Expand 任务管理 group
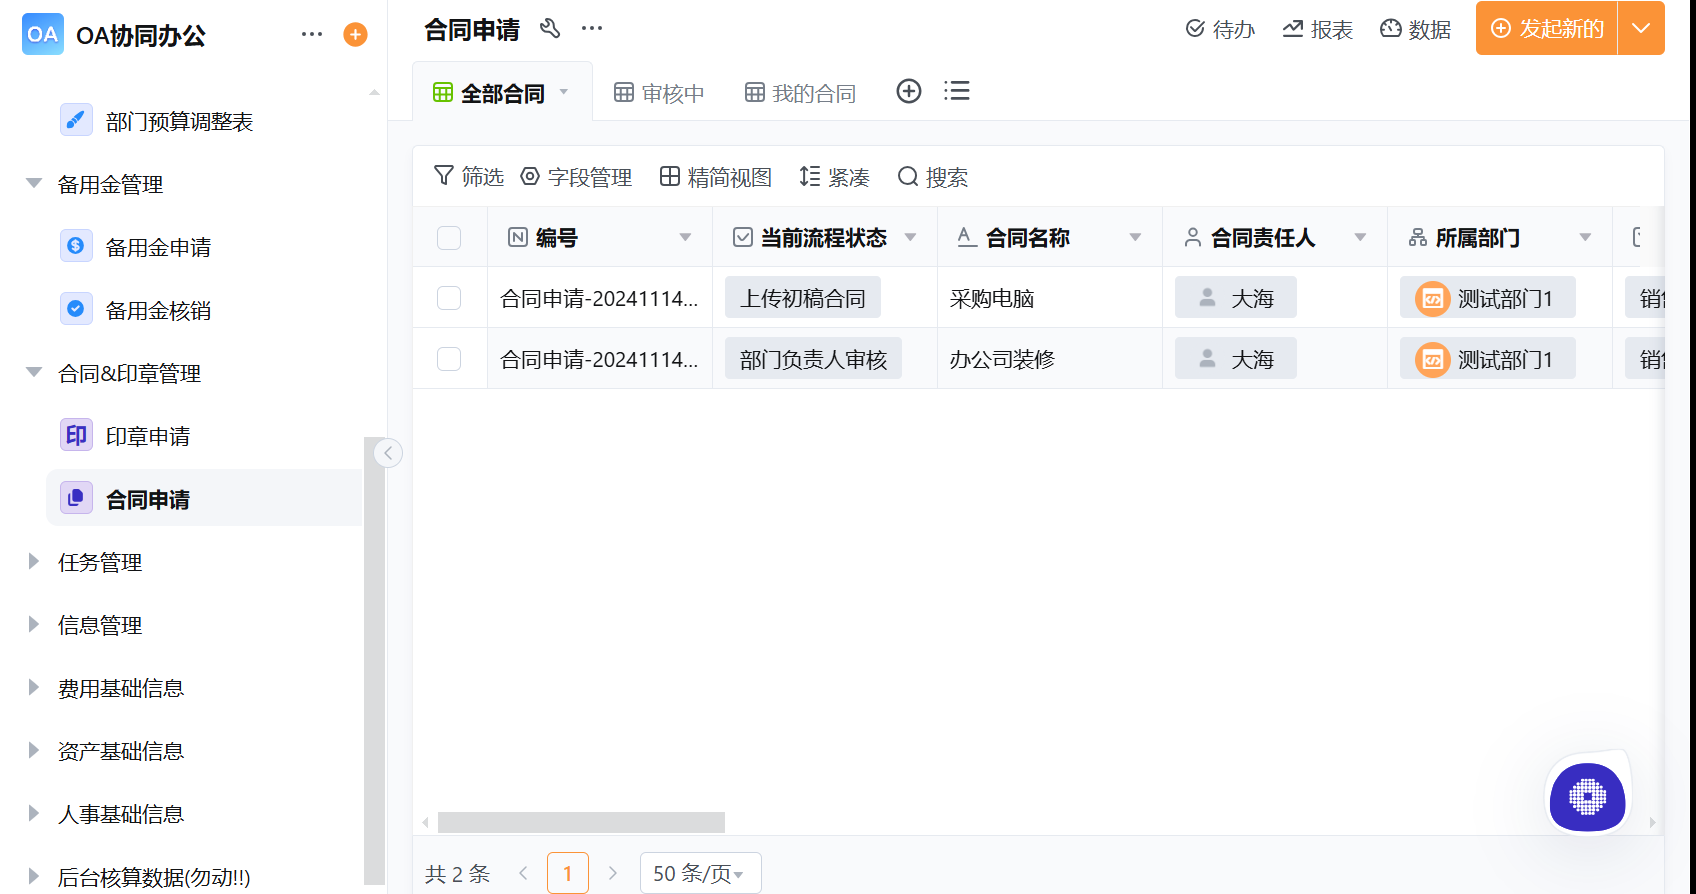 (x=34, y=562)
